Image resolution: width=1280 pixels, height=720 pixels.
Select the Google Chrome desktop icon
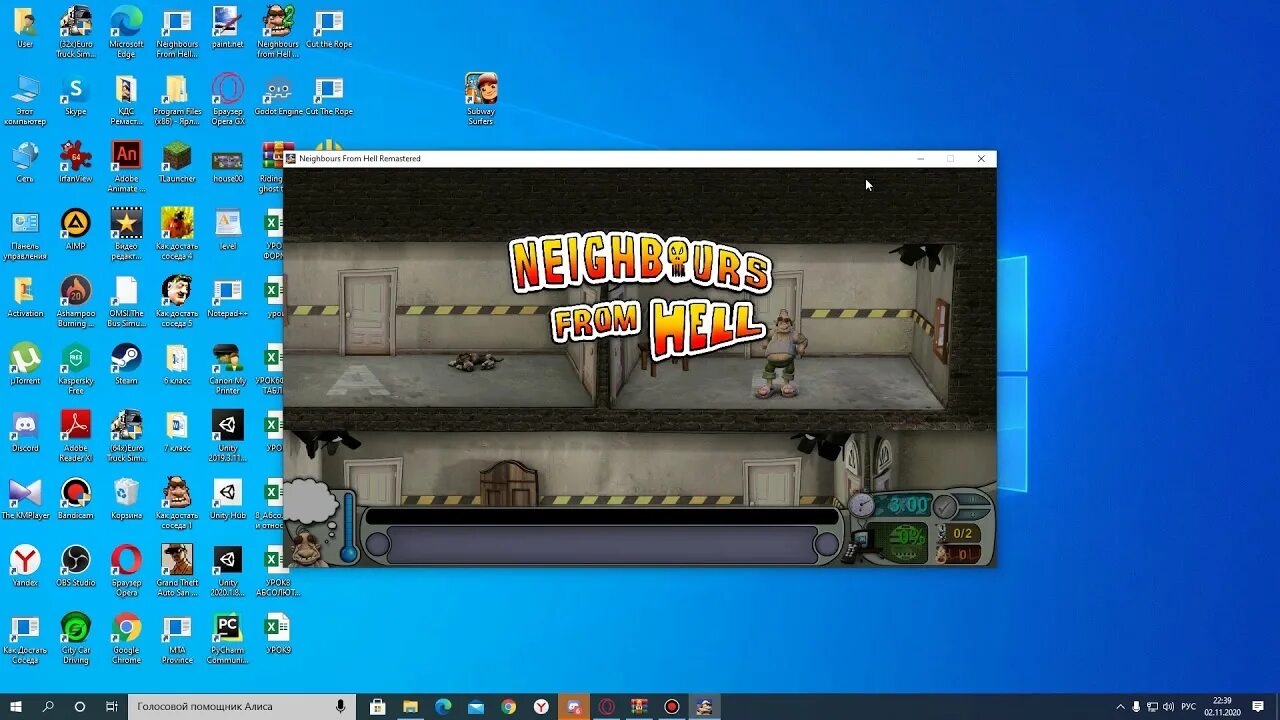pyautogui.click(x=126, y=639)
